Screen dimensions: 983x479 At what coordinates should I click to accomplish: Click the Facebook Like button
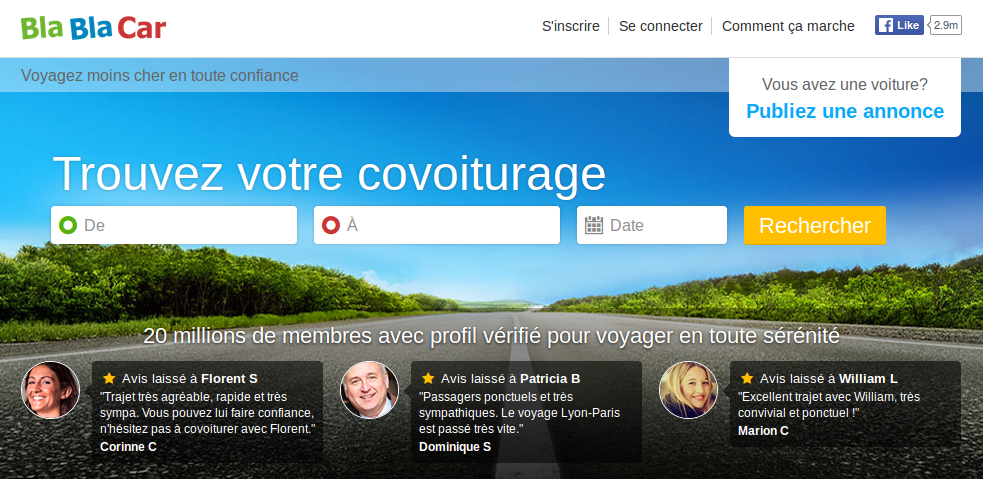[899, 25]
